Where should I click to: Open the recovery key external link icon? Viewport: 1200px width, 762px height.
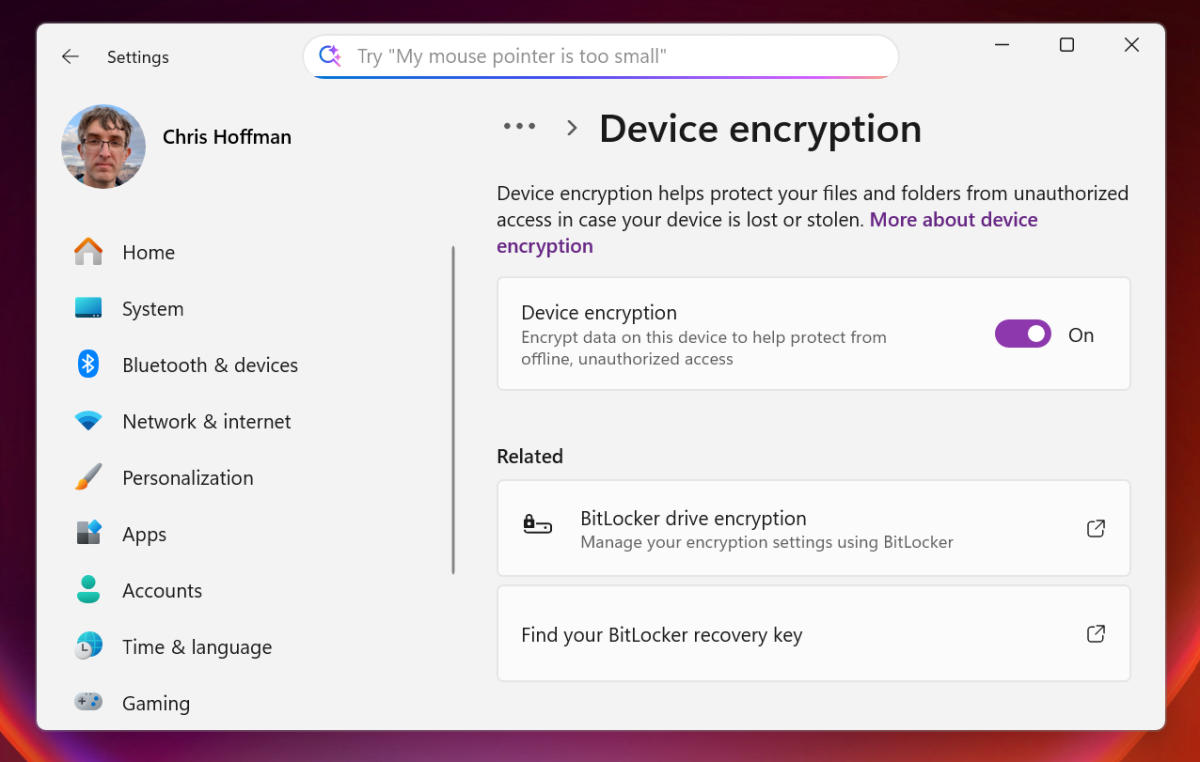[1095, 633]
